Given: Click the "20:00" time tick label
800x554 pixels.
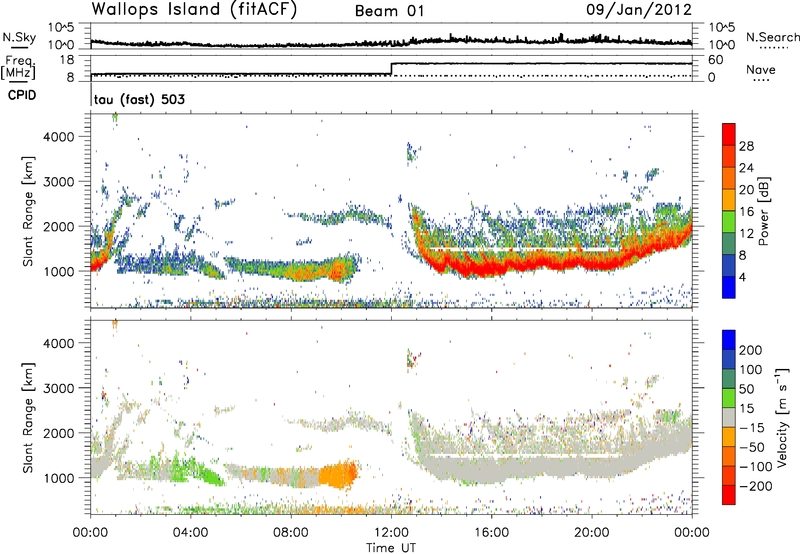Looking at the screenshot, I should pos(592,533).
